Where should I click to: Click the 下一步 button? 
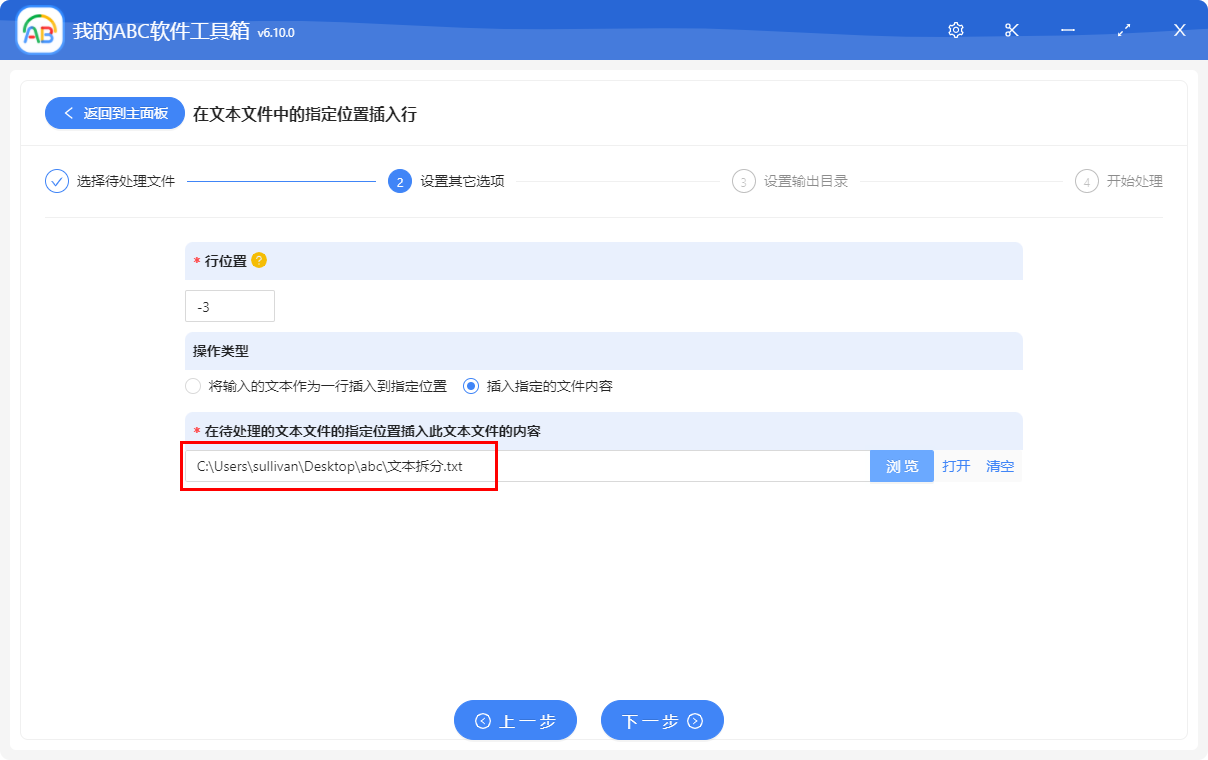(x=662, y=720)
